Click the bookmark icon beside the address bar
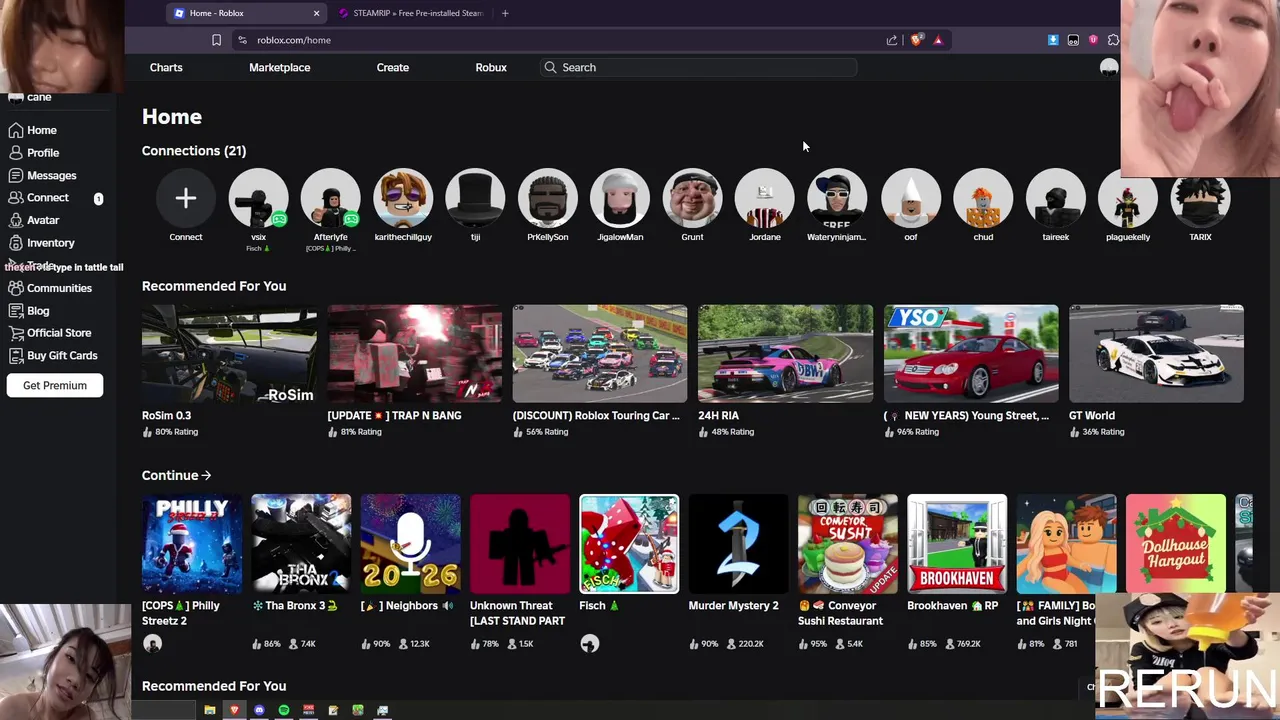This screenshot has height=720, width=1280. [216, 40]
